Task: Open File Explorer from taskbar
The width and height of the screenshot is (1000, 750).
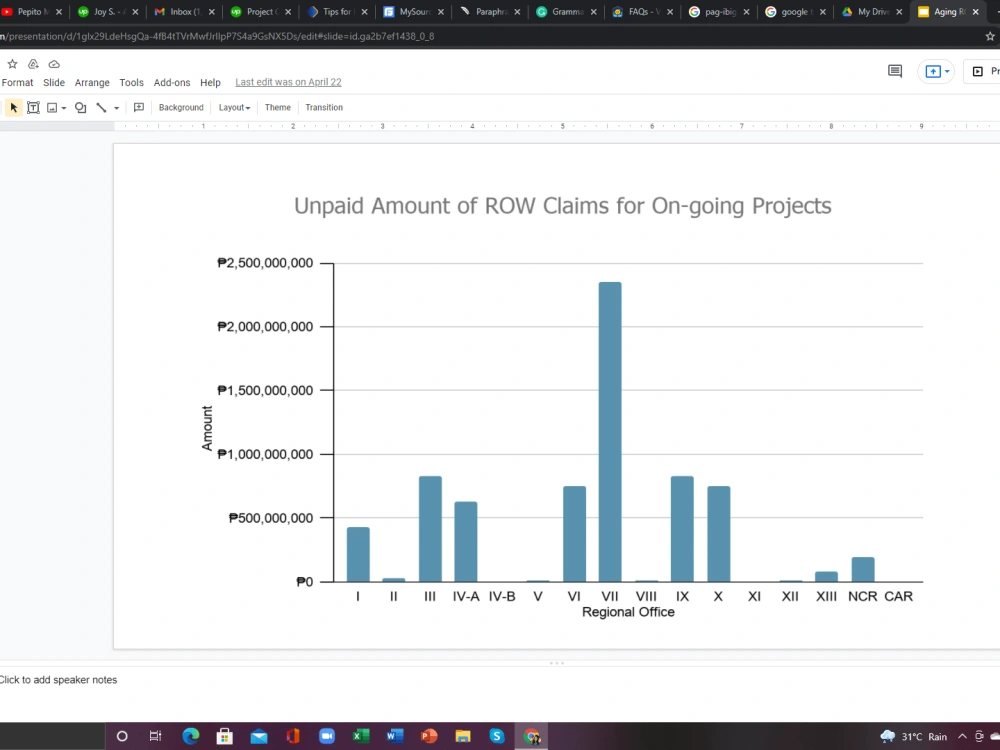Action: point(462,737)
